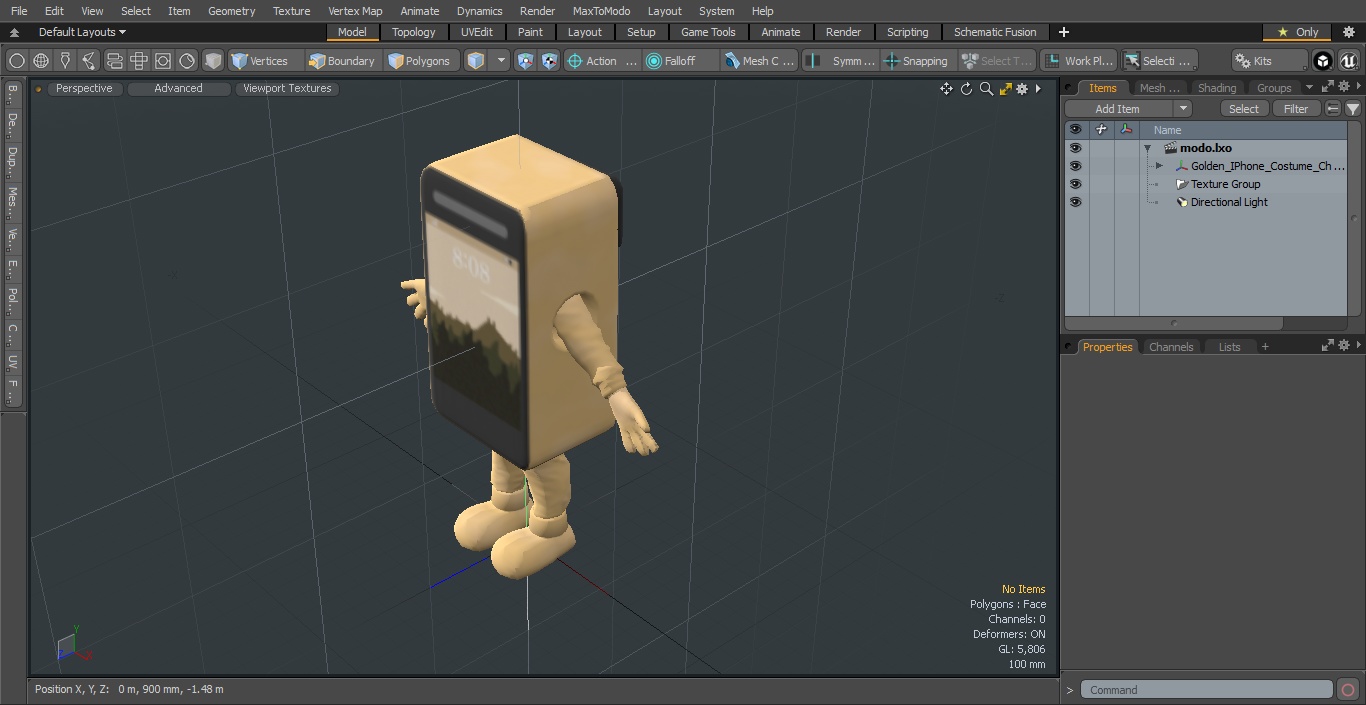Open the Selection menu in toolbar

click(x=1158, y=61)
